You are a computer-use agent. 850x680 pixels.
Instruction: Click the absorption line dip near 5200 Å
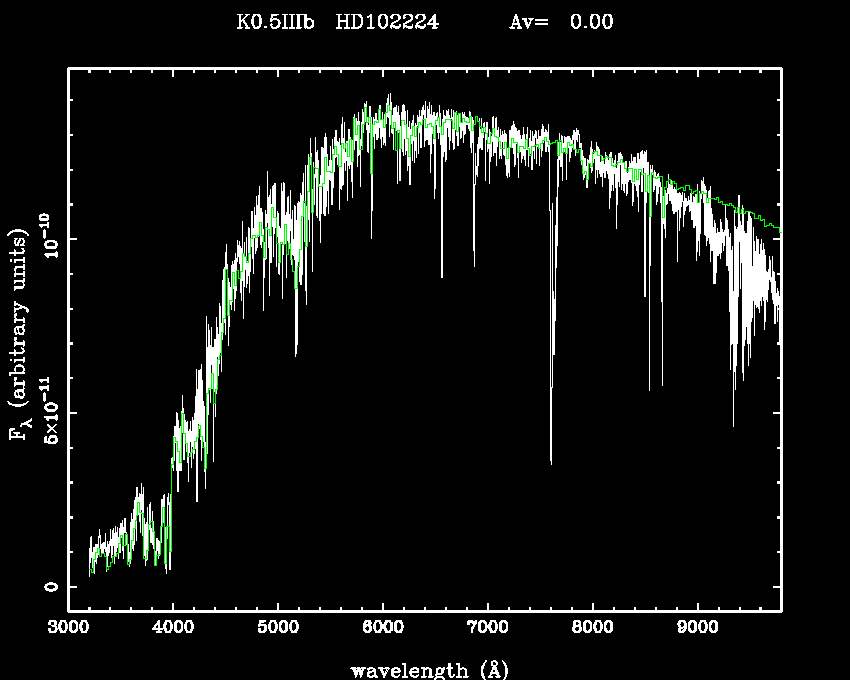click(296, 350)
